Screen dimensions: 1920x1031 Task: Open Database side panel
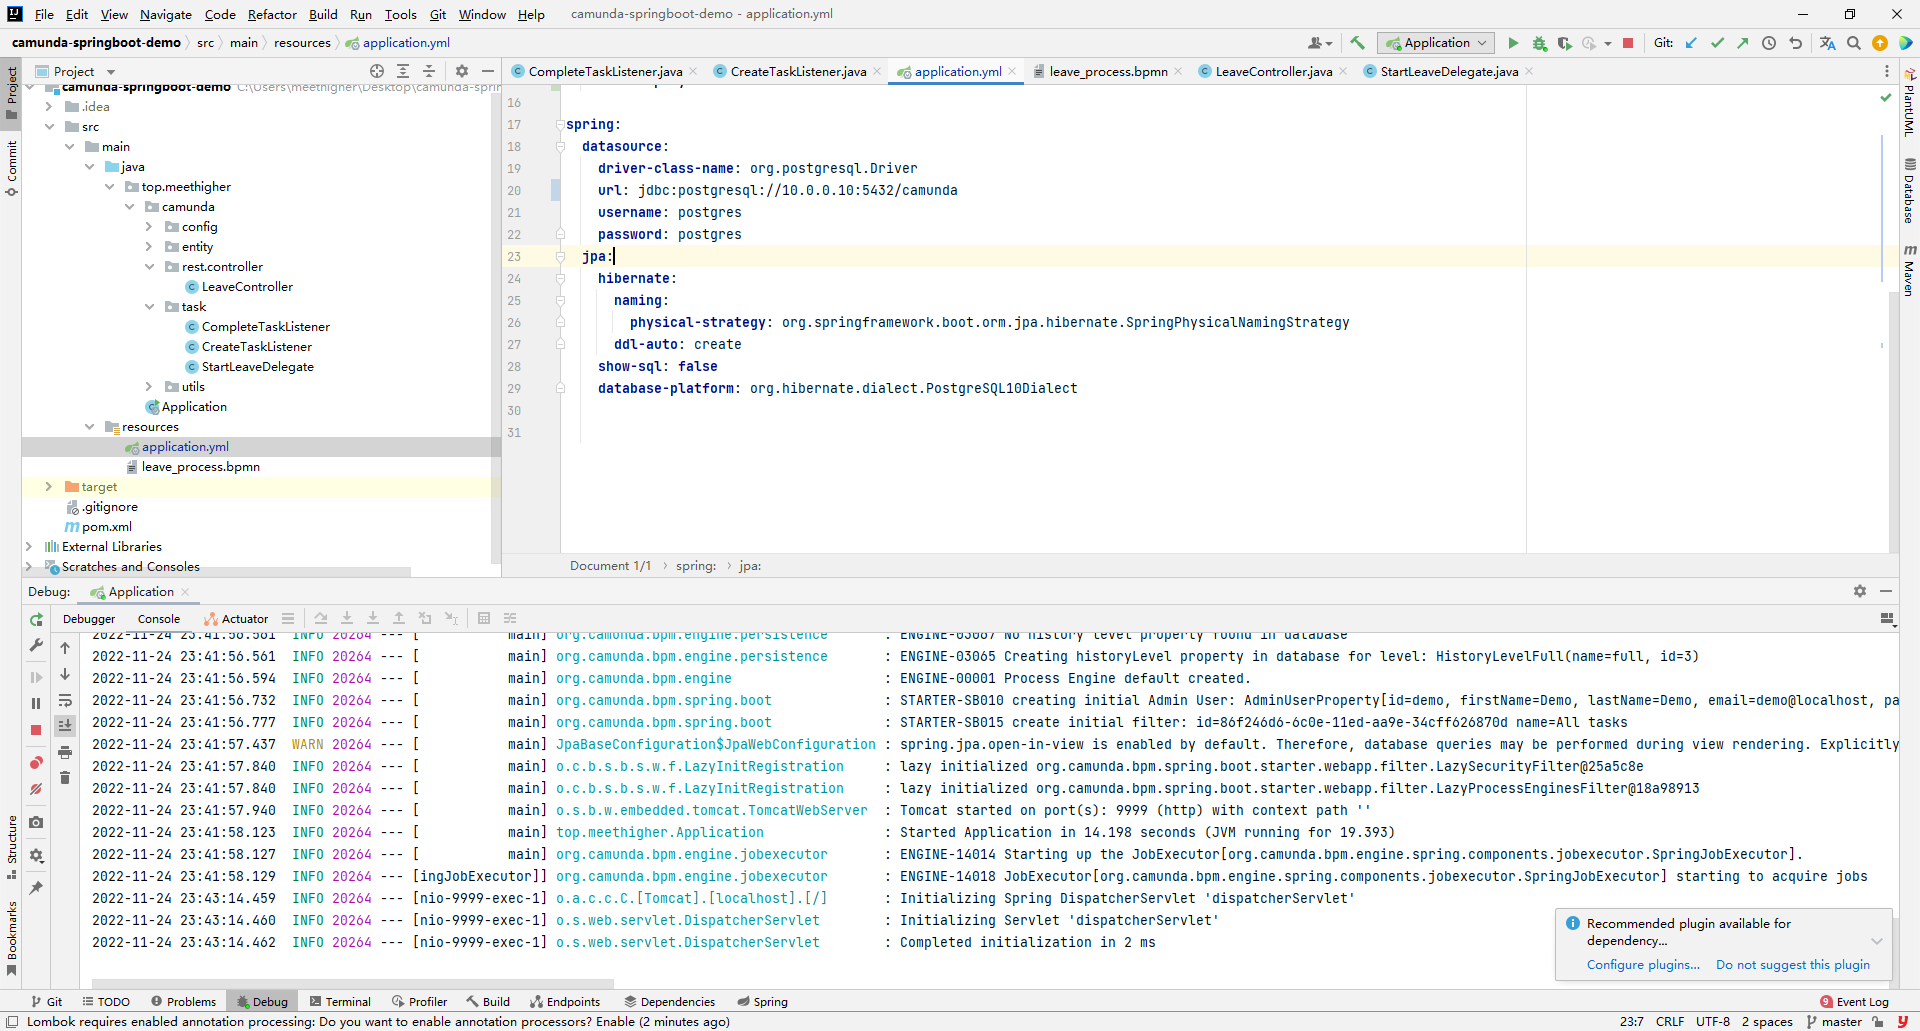pos(1909,190)
